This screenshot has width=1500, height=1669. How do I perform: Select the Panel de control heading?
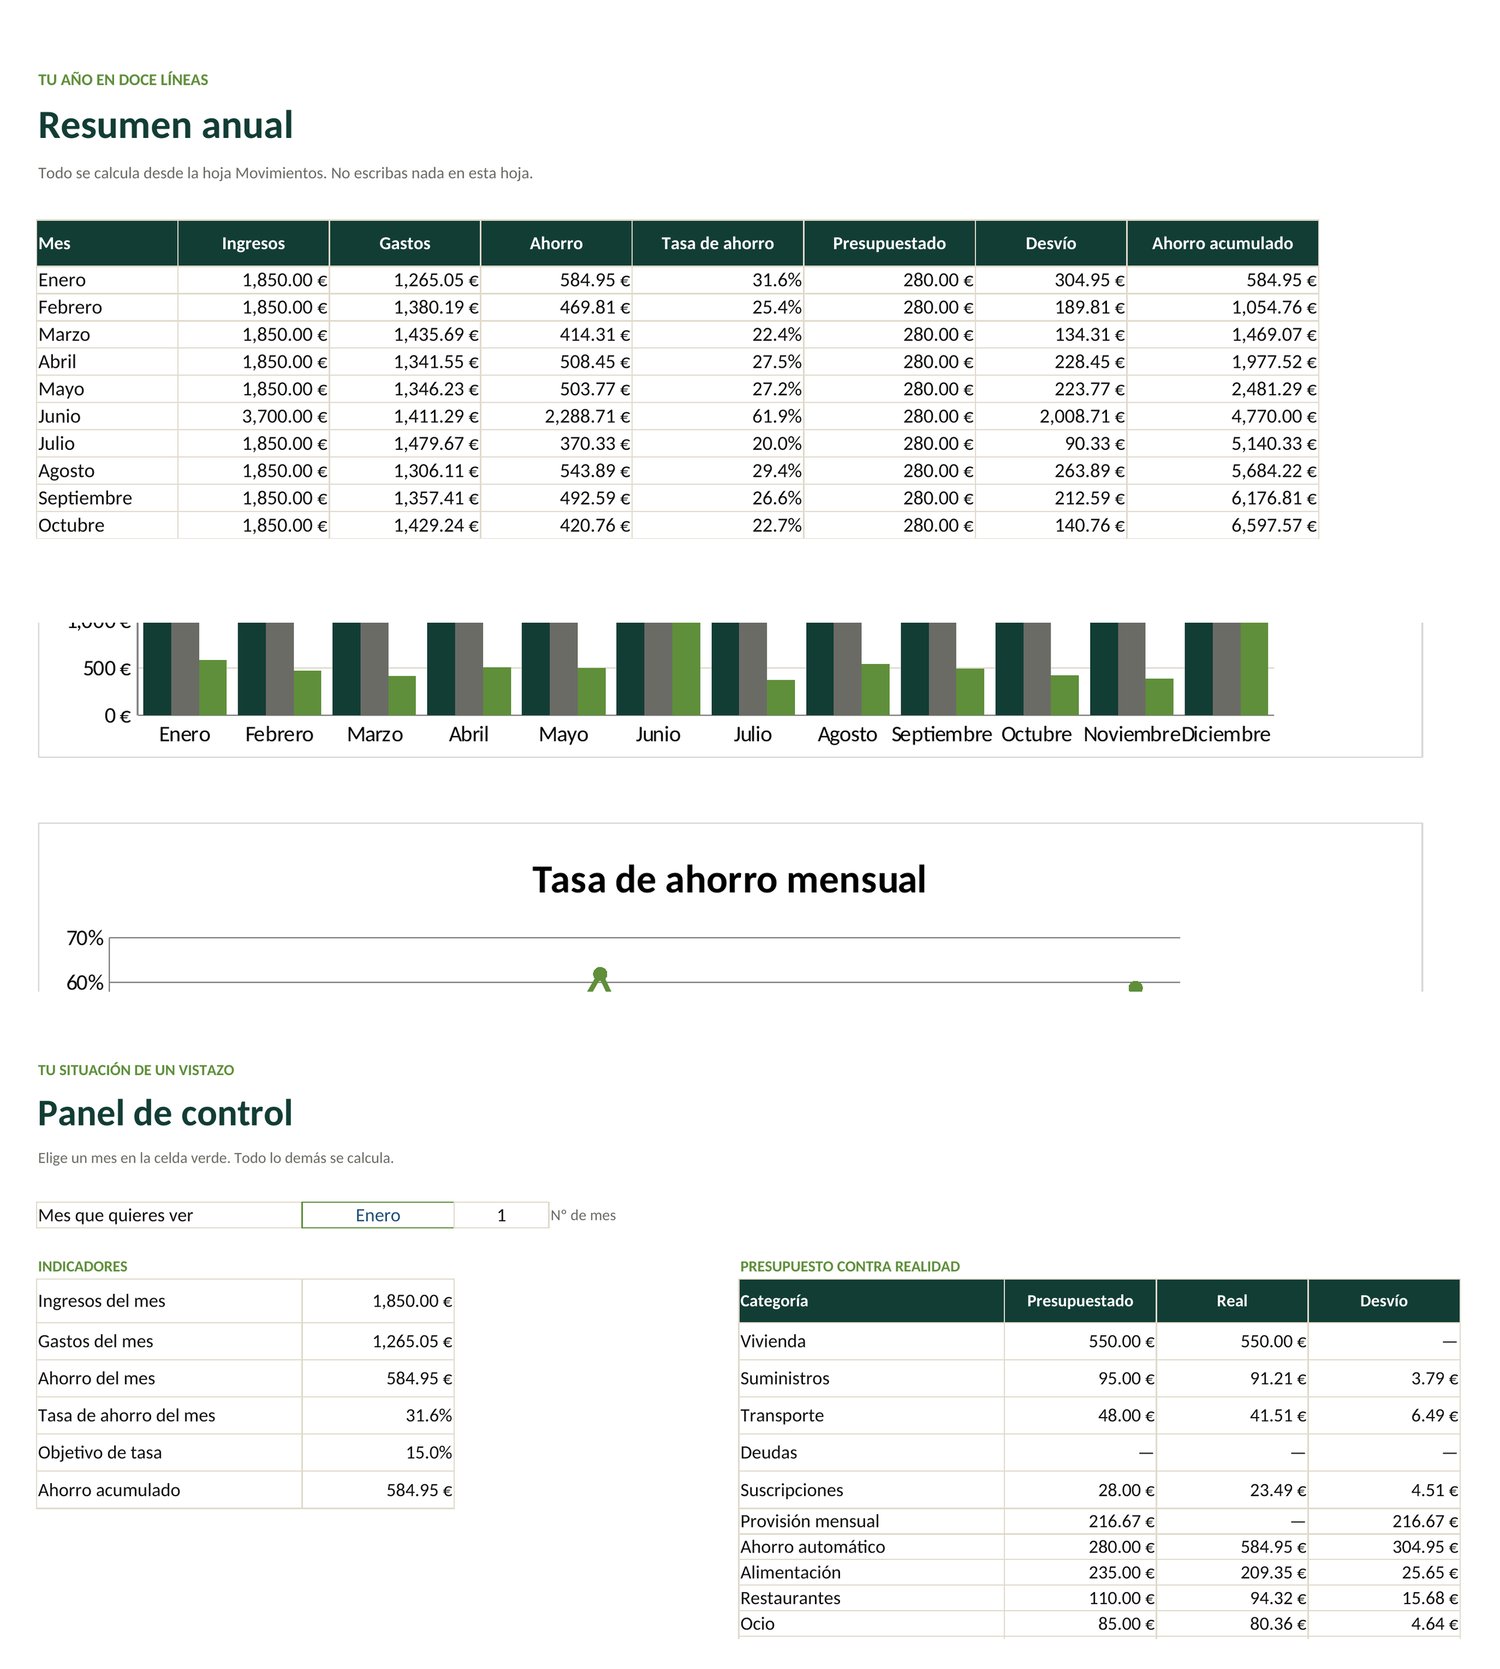[x=165, y=1113]
